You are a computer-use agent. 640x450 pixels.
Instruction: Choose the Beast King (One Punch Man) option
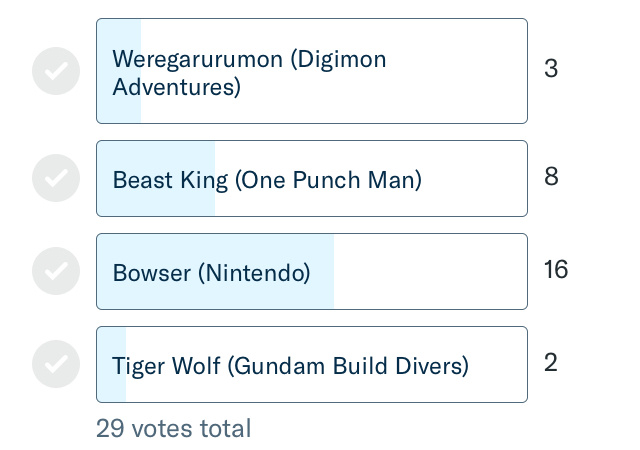click(x=311, y=179)
